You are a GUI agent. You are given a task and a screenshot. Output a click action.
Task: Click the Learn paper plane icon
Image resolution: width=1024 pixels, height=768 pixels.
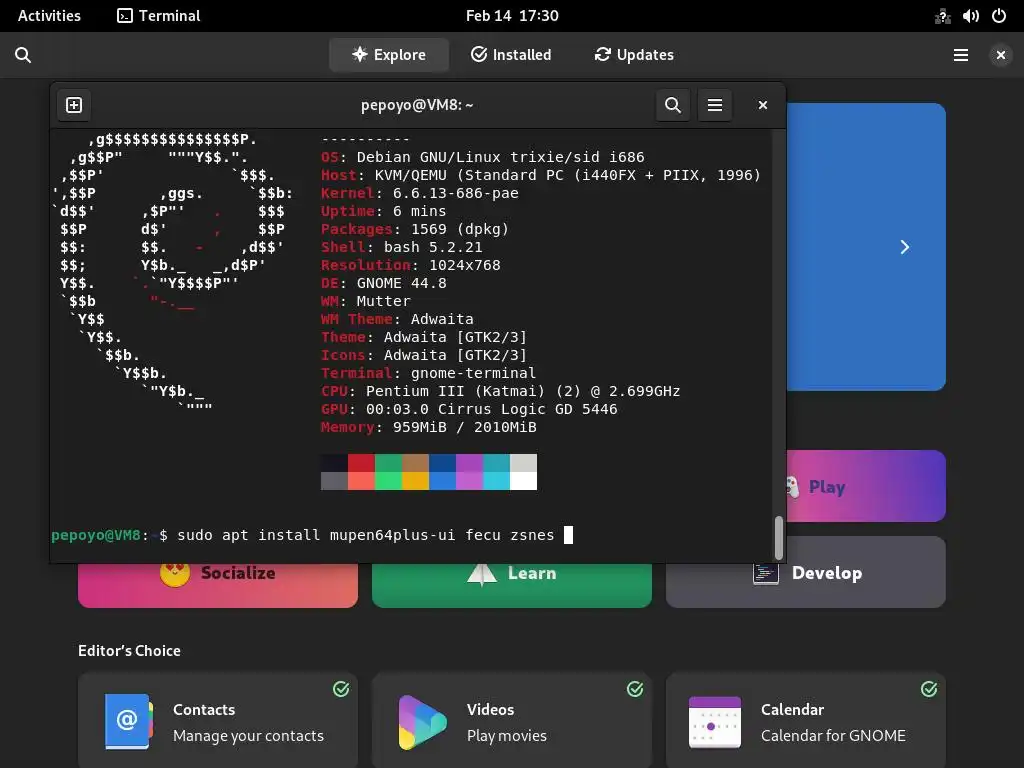pyautogui.click(x=482, y=575)
